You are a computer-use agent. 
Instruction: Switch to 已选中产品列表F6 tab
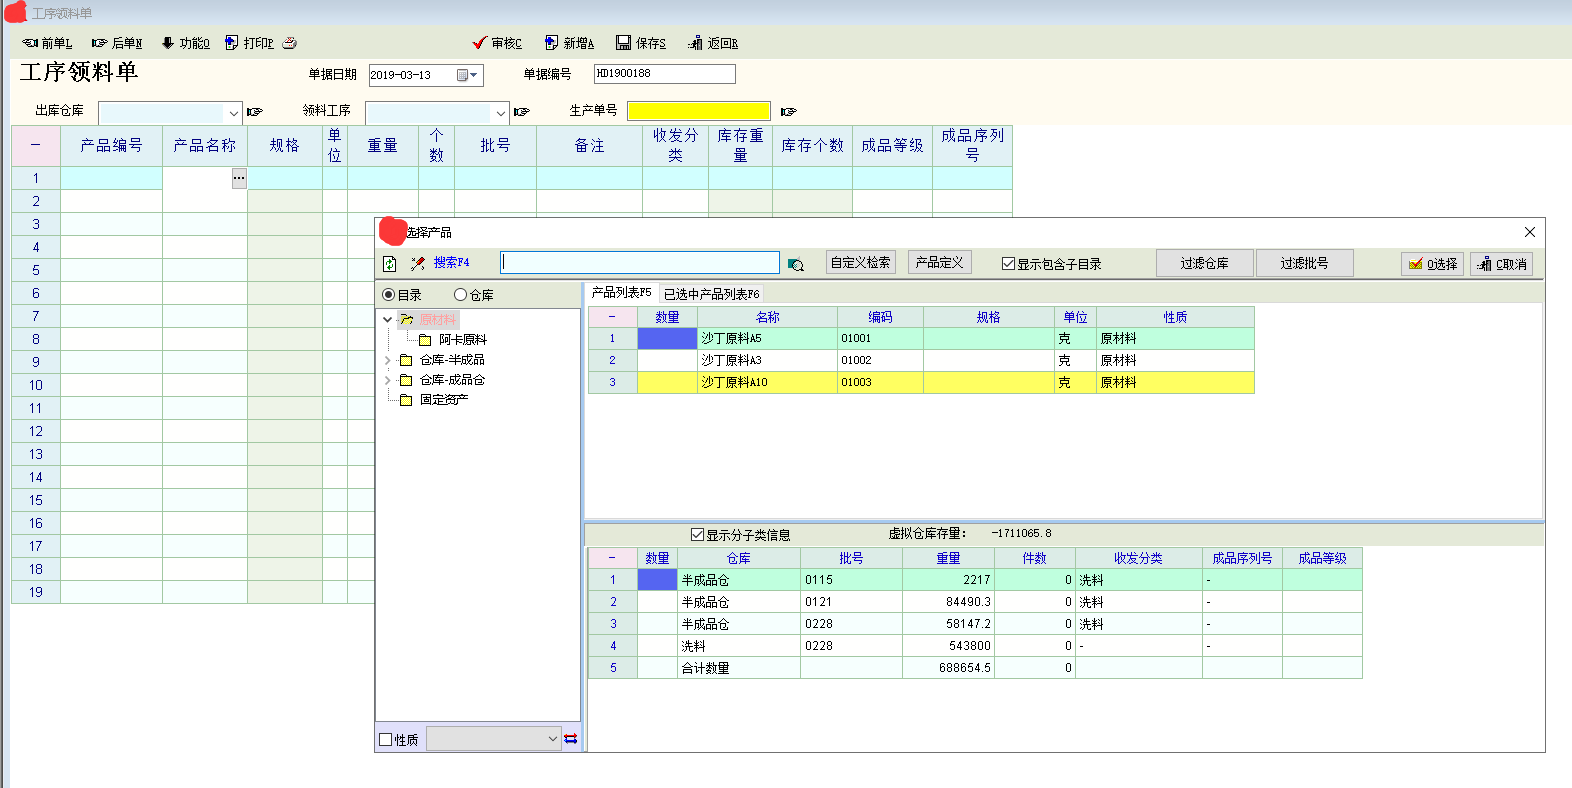click(711, 294)
